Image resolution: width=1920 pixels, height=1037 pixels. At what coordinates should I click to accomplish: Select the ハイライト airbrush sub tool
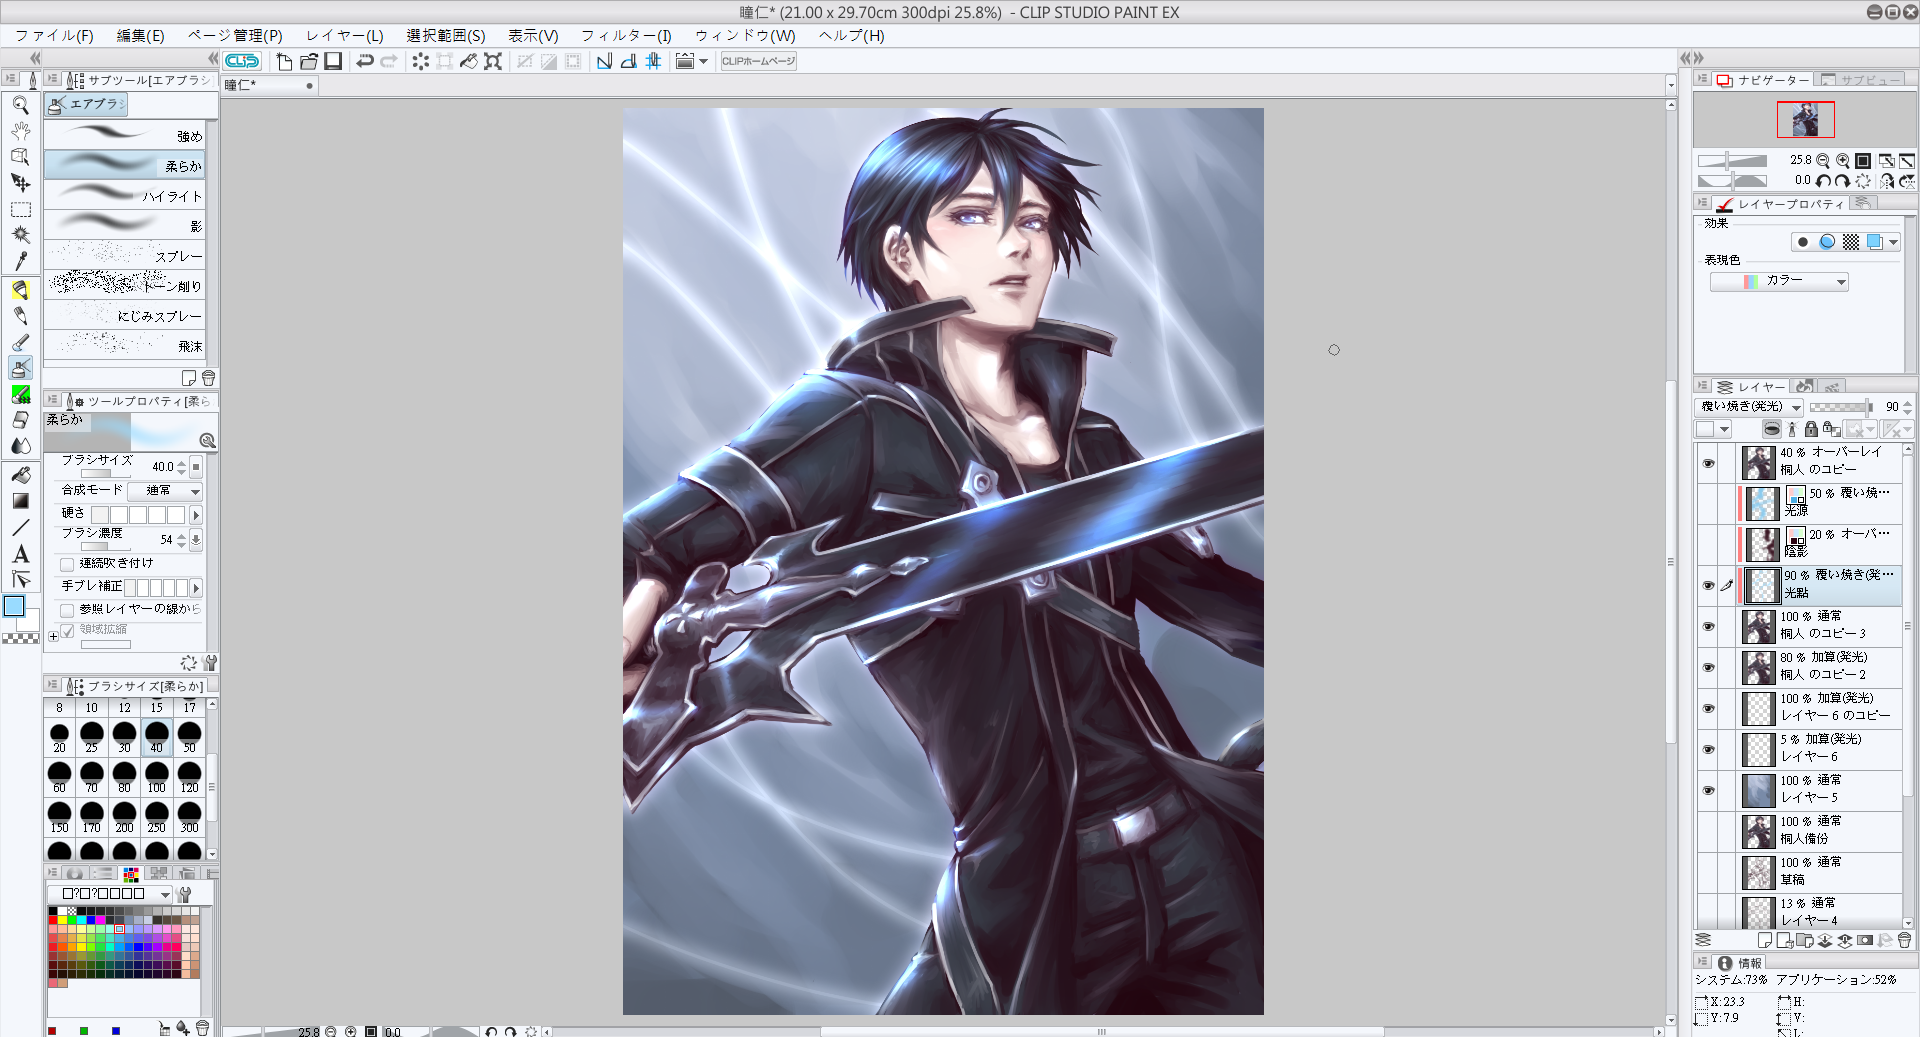point(125,195)
